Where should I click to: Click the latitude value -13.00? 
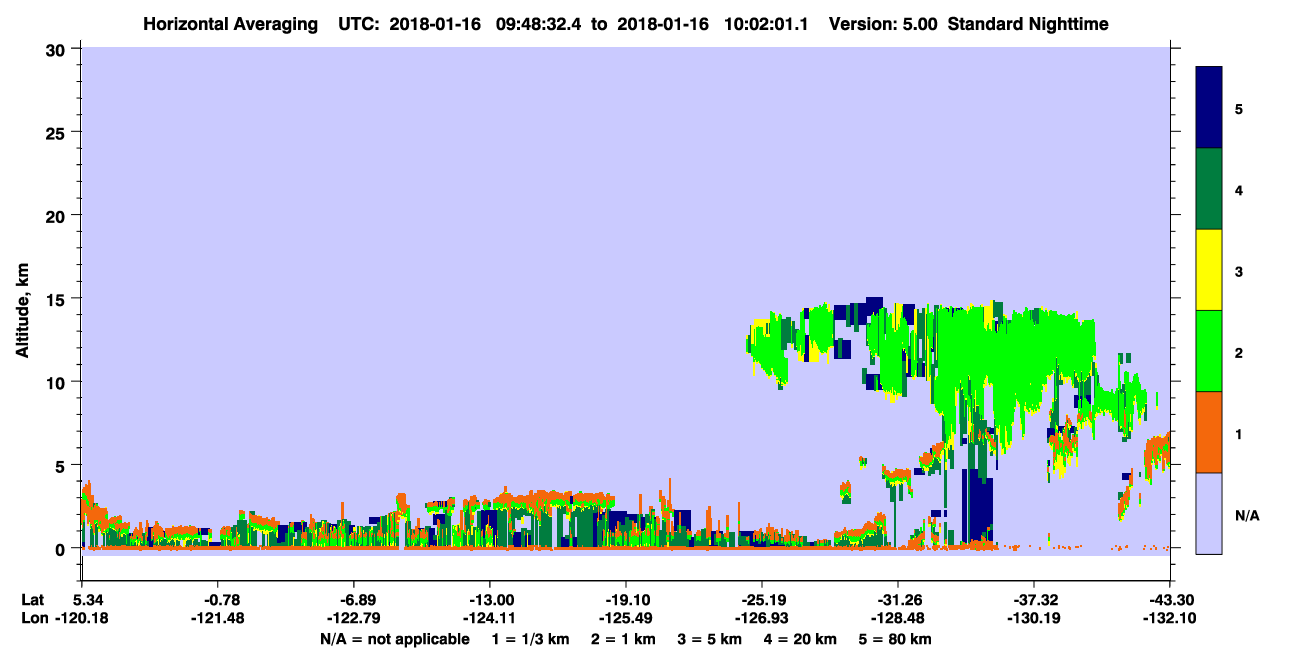[490, 600]
